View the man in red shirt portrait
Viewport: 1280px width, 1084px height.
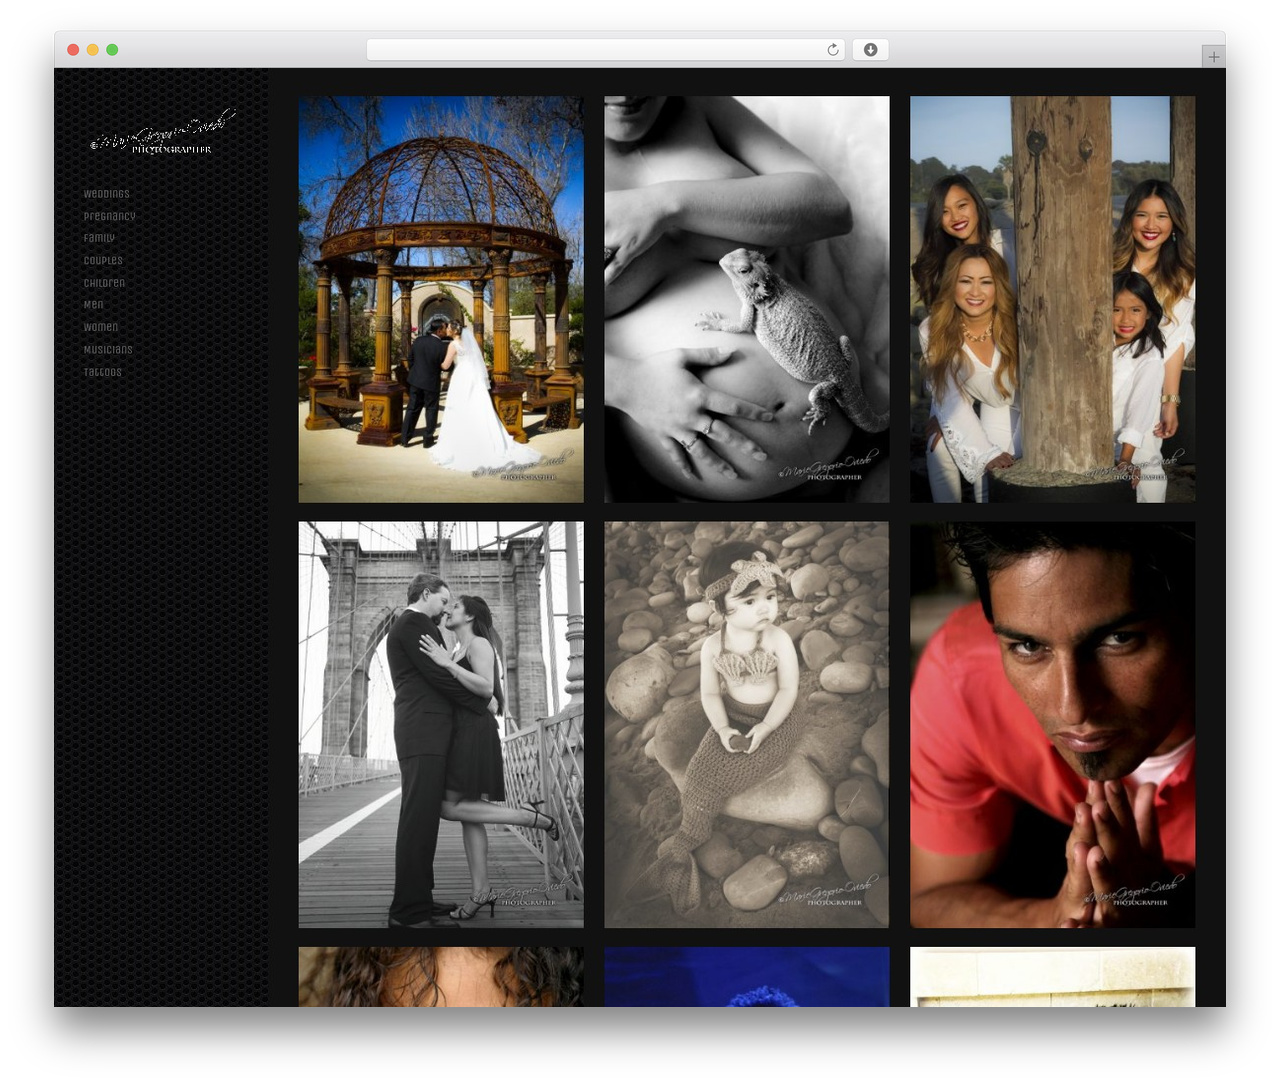click(1053, 725)
